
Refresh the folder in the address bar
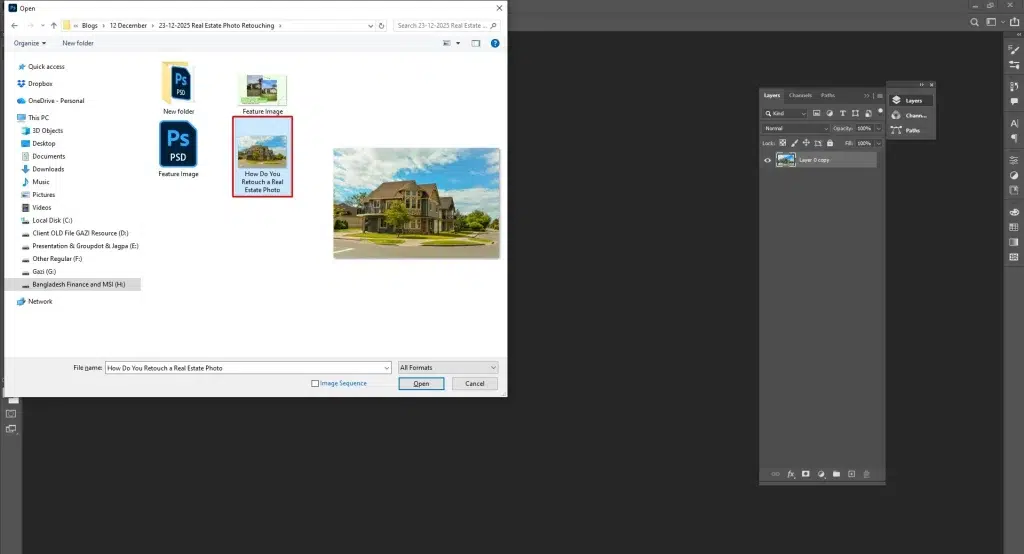coord(381,25)
